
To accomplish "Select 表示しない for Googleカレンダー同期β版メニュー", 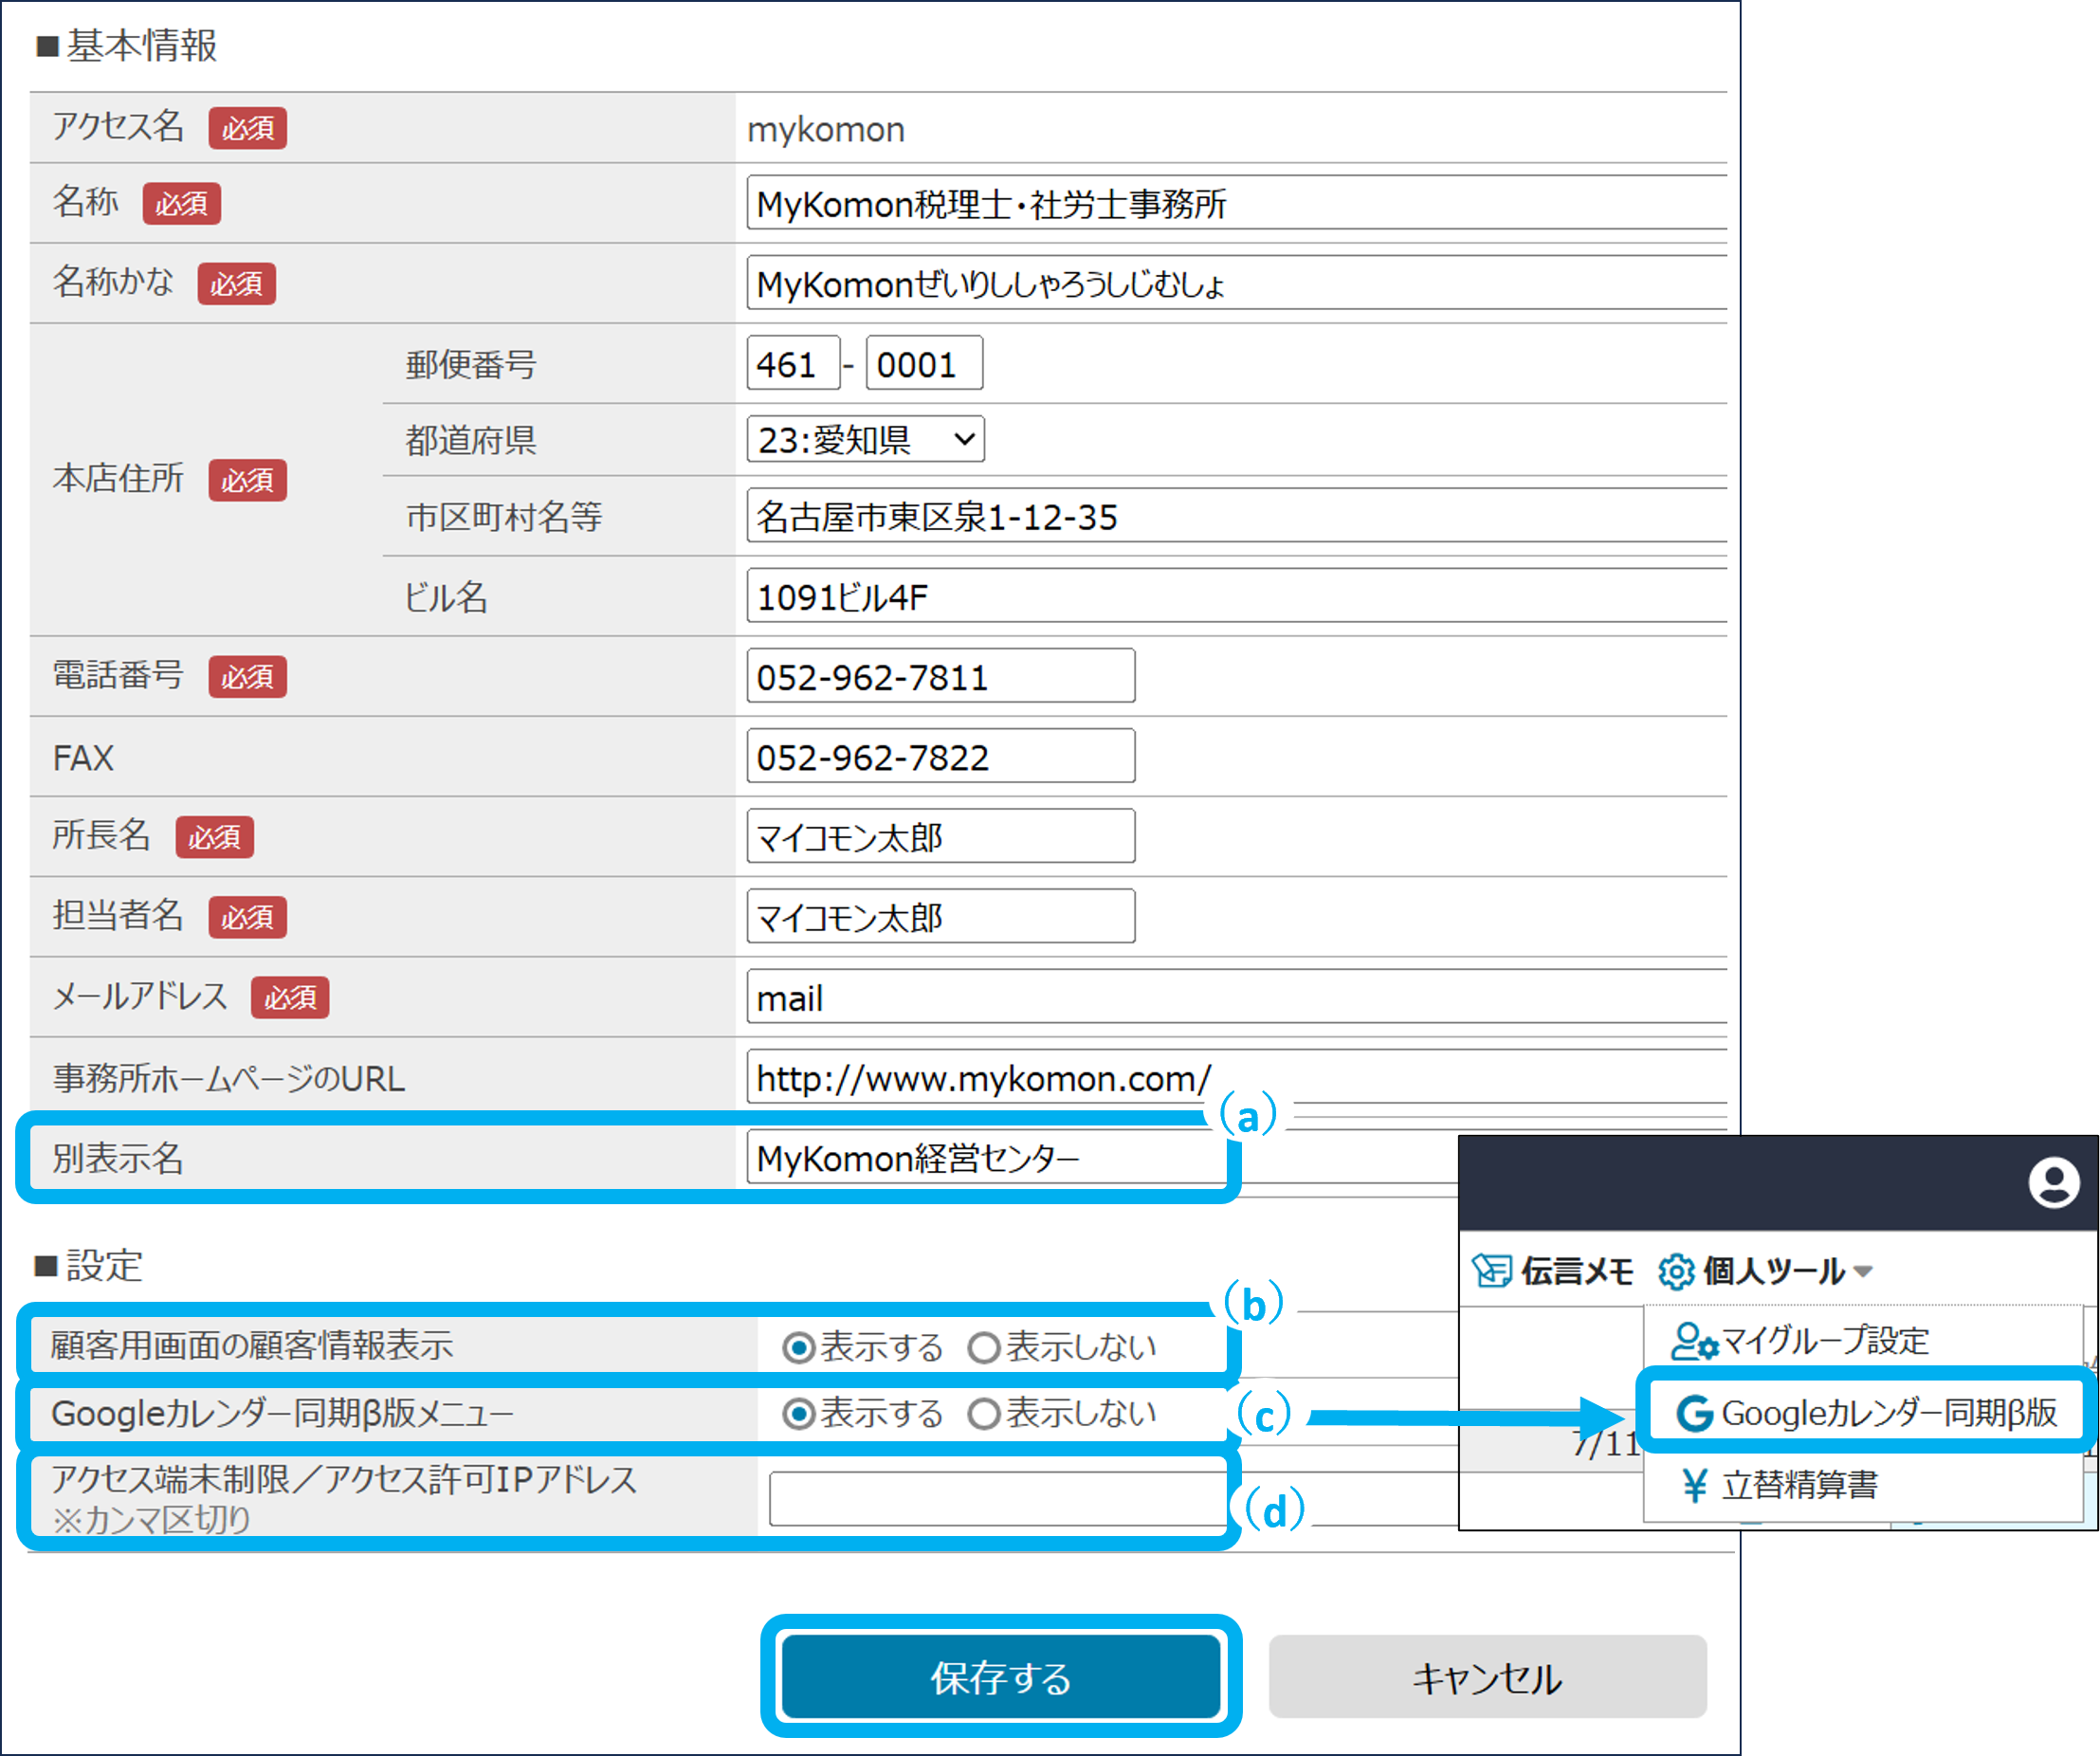I will pyautogui.click(x=984, y=1414).
